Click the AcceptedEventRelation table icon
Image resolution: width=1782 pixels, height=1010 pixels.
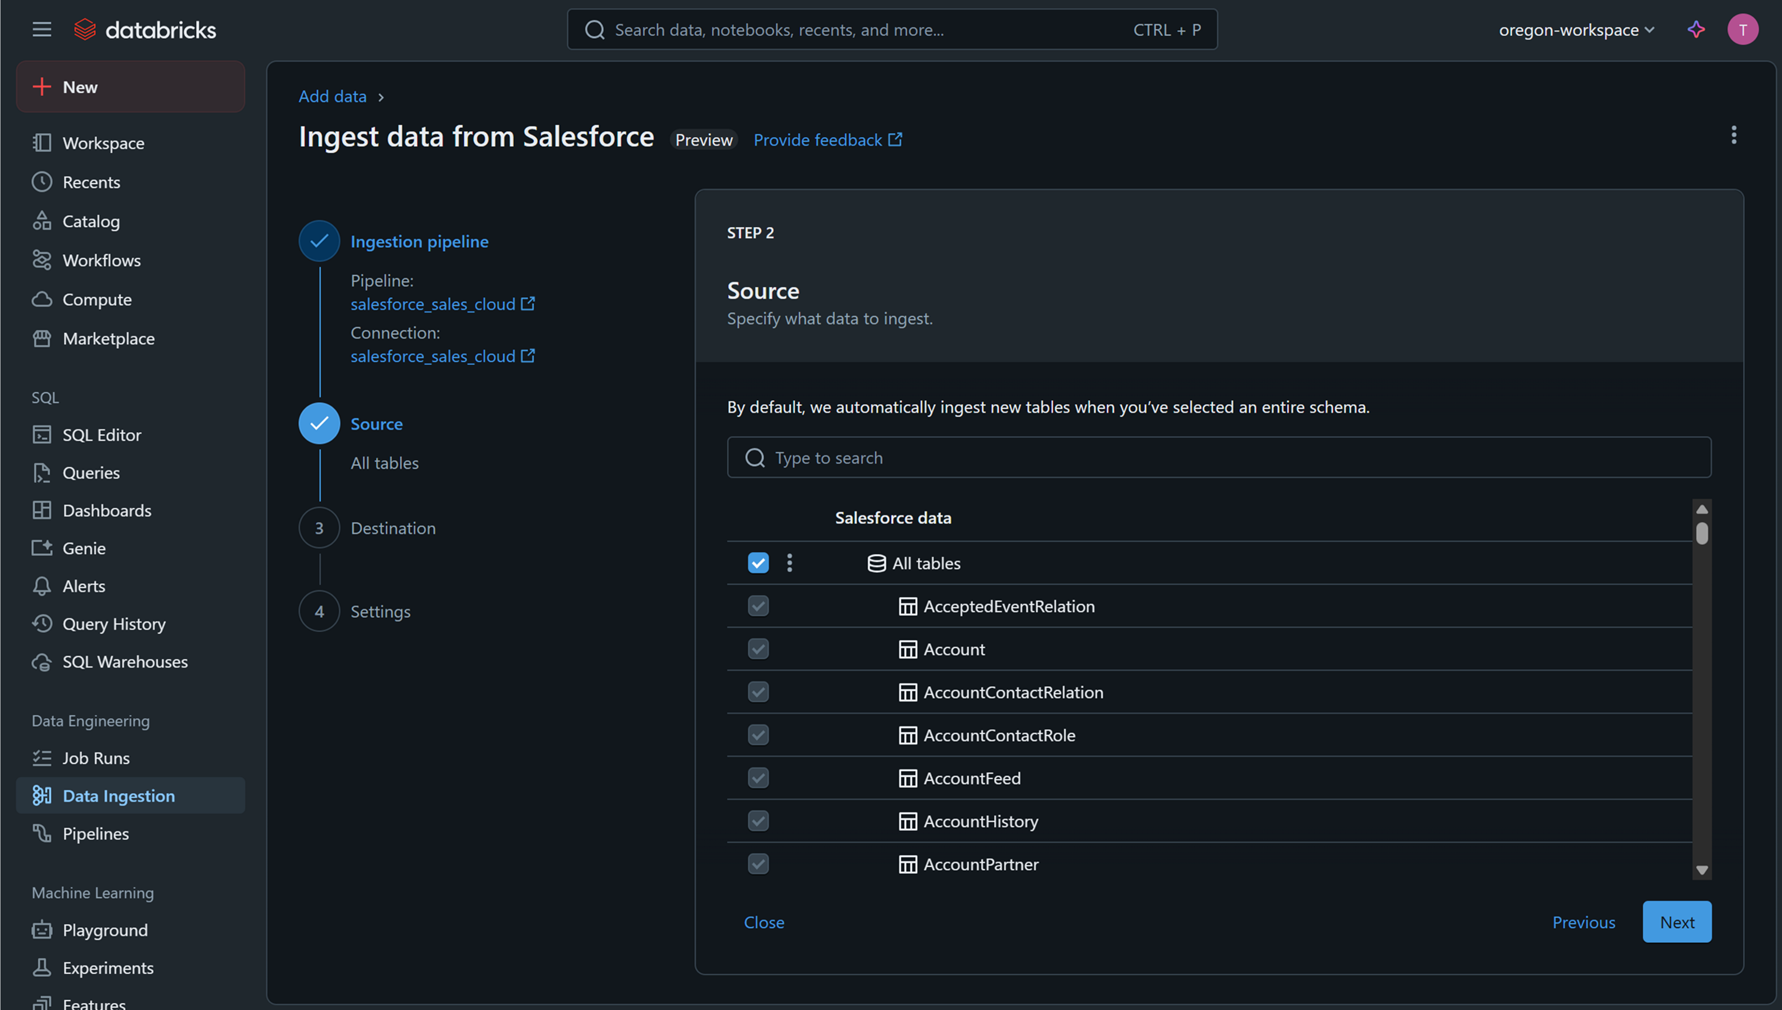pos(907,606)
